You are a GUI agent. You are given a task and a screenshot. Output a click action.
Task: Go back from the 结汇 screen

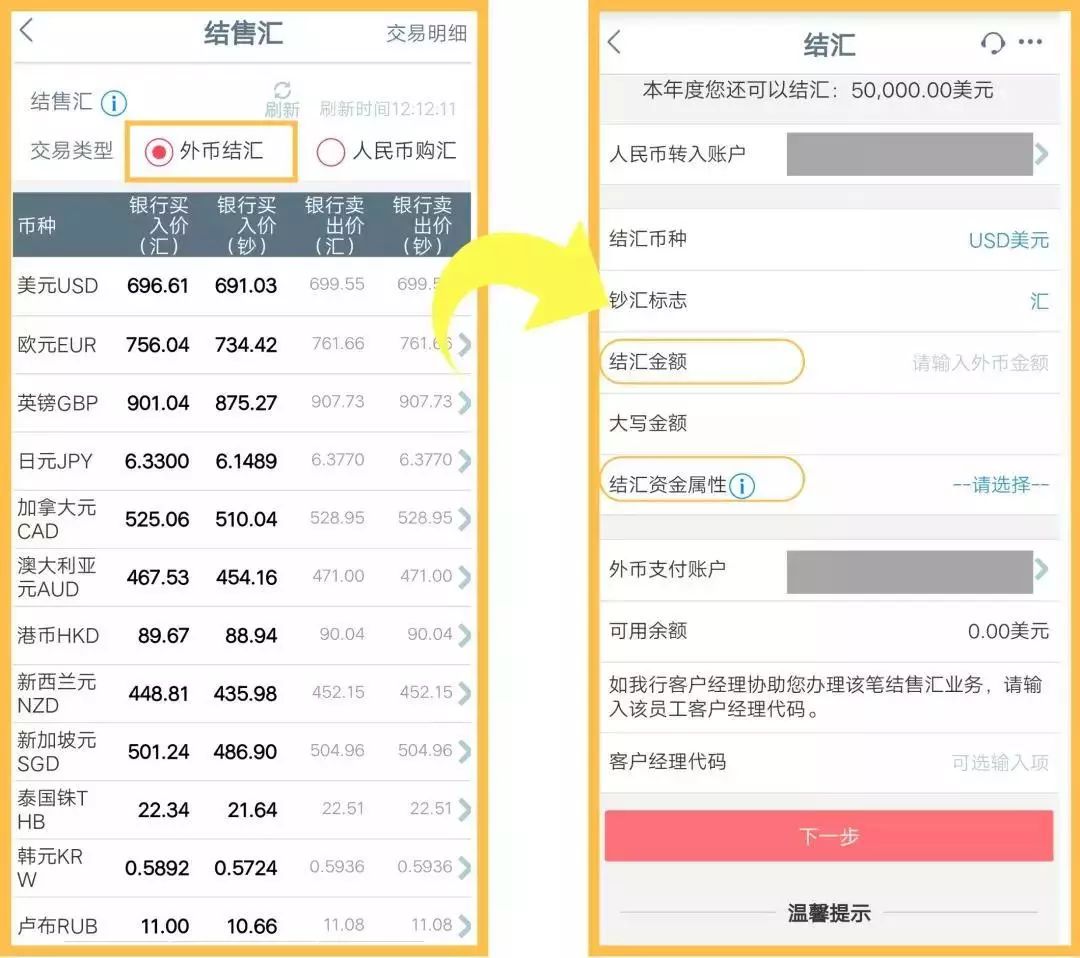click(614, 42)
